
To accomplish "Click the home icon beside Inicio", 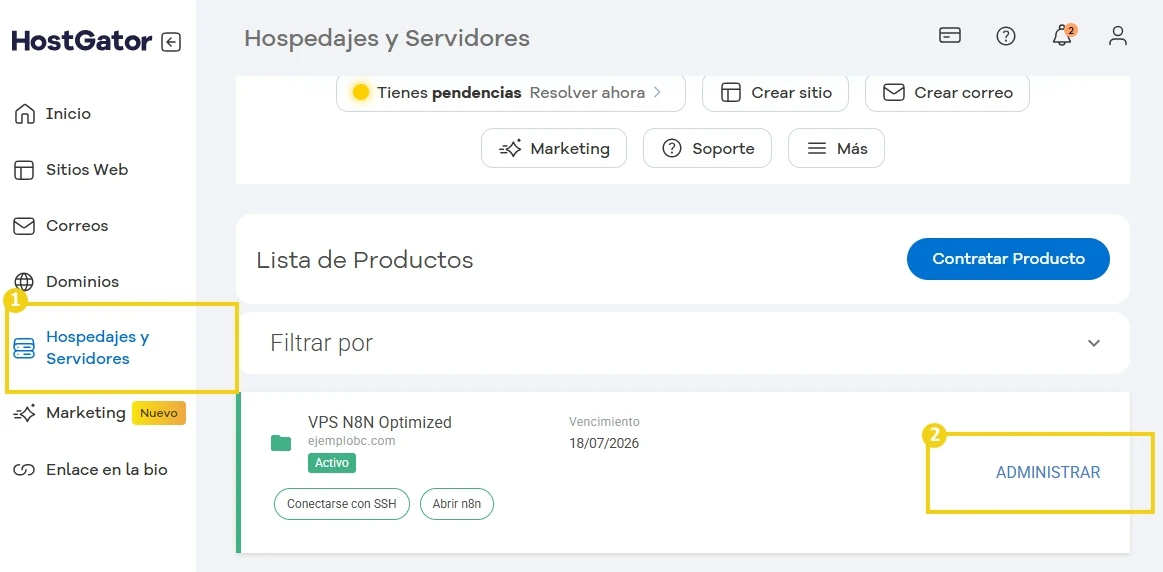I will click(x=24, y=114).
